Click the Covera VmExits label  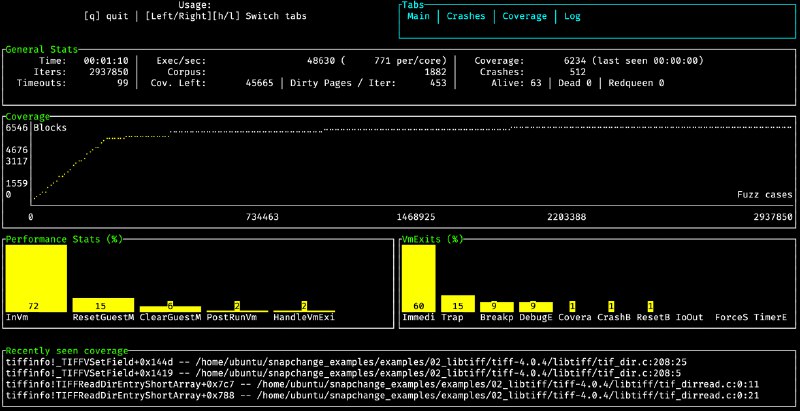[575, 317]
